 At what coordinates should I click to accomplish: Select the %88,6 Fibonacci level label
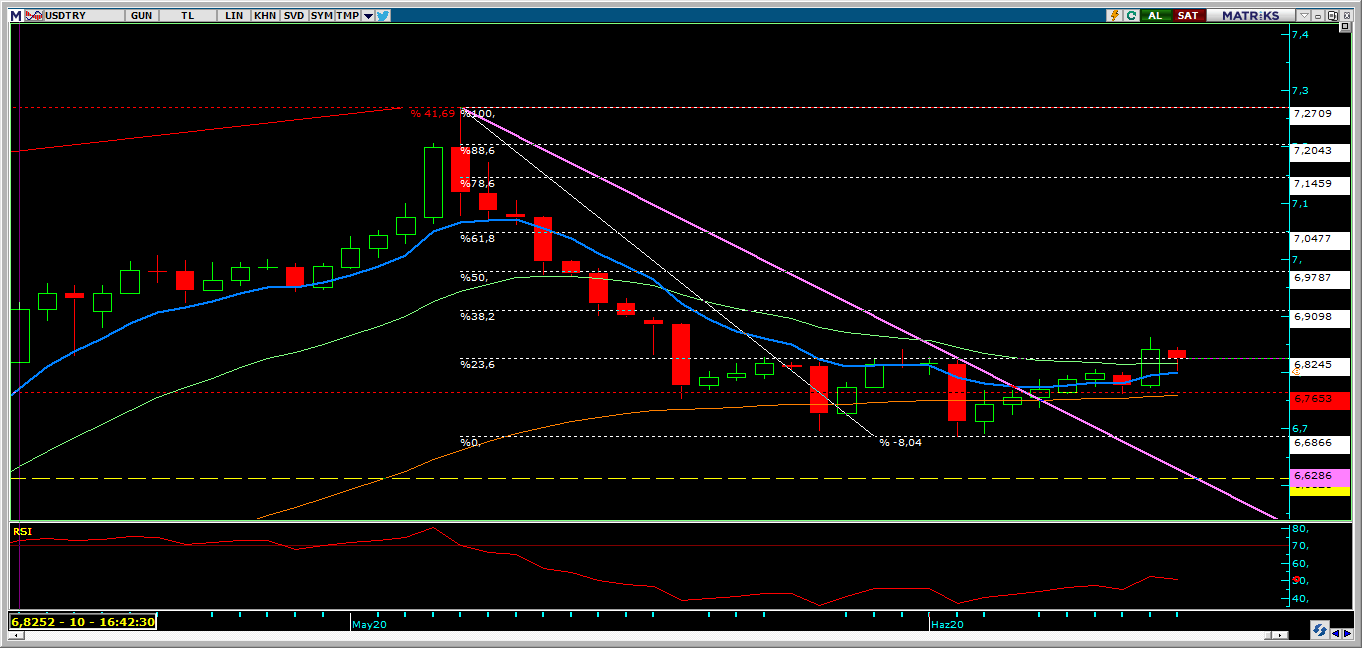(x=477, y=150)
